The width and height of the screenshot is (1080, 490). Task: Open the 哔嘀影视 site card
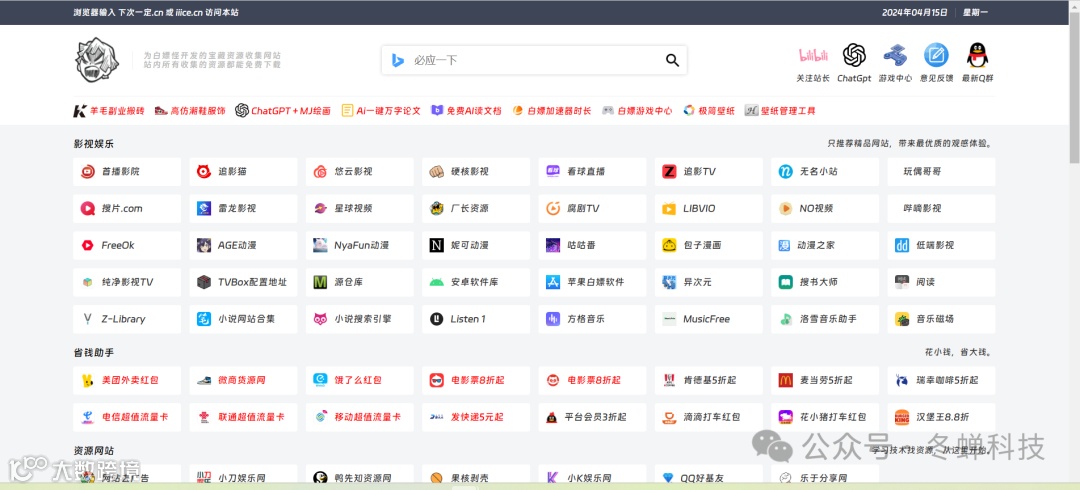(942, 208)
